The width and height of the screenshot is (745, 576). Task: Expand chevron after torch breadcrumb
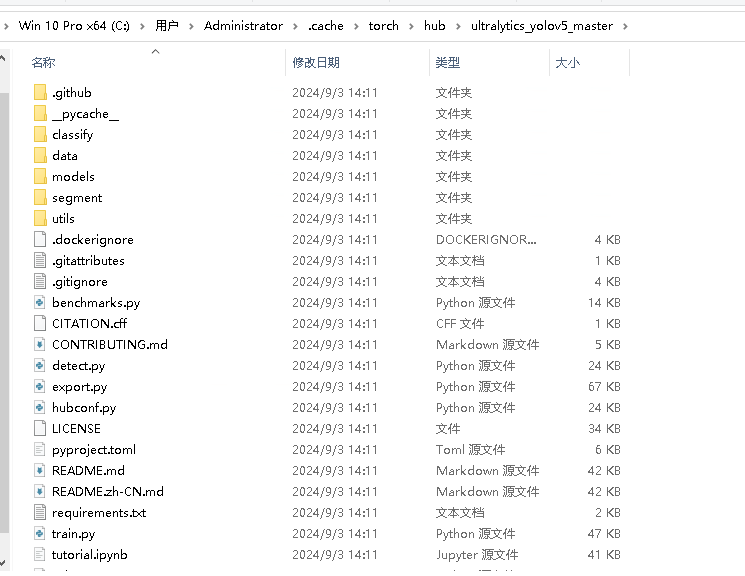[411, 26]
